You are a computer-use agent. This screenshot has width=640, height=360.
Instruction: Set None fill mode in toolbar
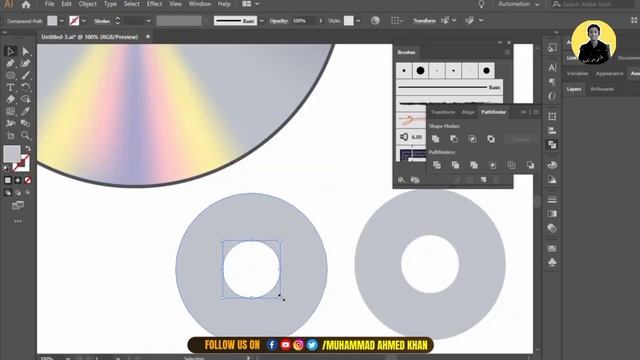click(x=28, y=180)
